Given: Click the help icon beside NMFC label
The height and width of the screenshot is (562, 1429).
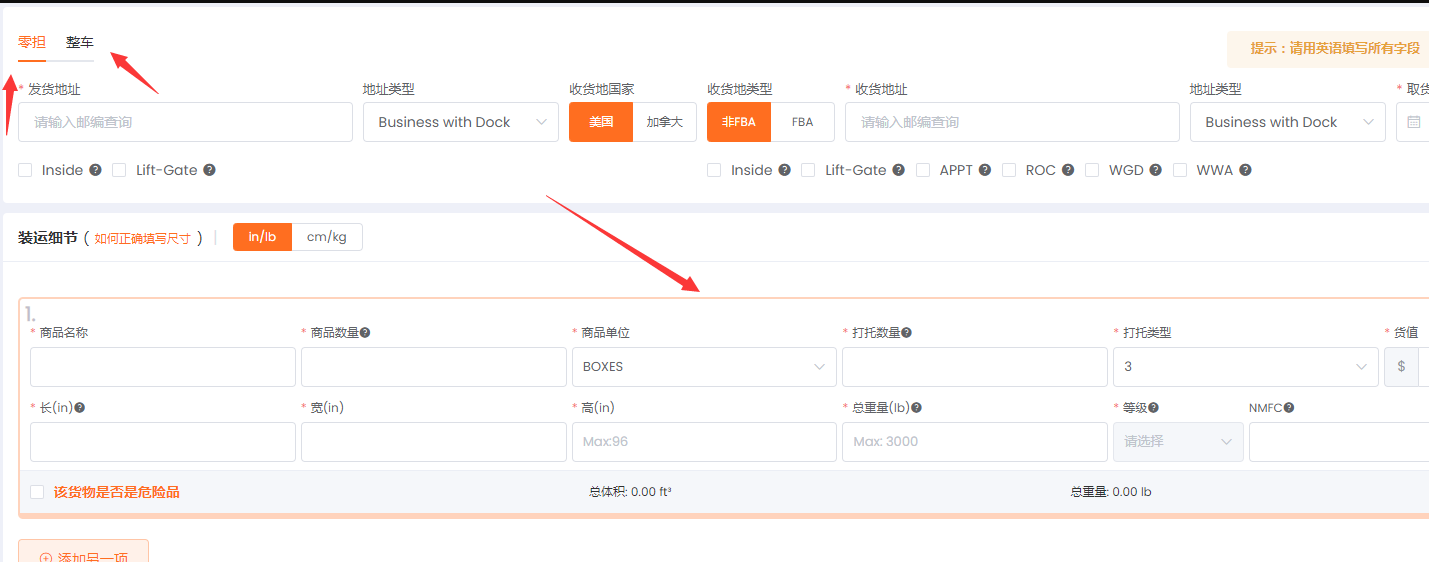Looking at the screenshot, I should pyautogui.click(x=1289, y=408).
